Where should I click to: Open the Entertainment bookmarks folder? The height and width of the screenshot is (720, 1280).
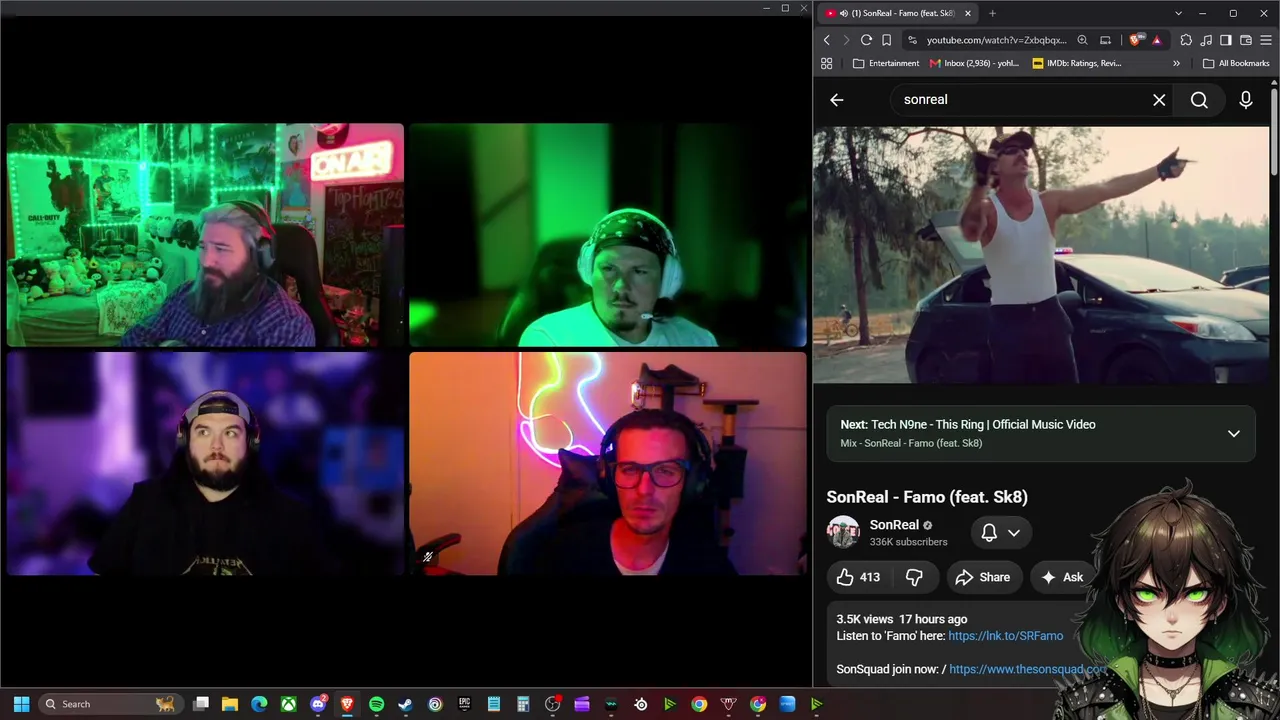[x=886, y=63]
